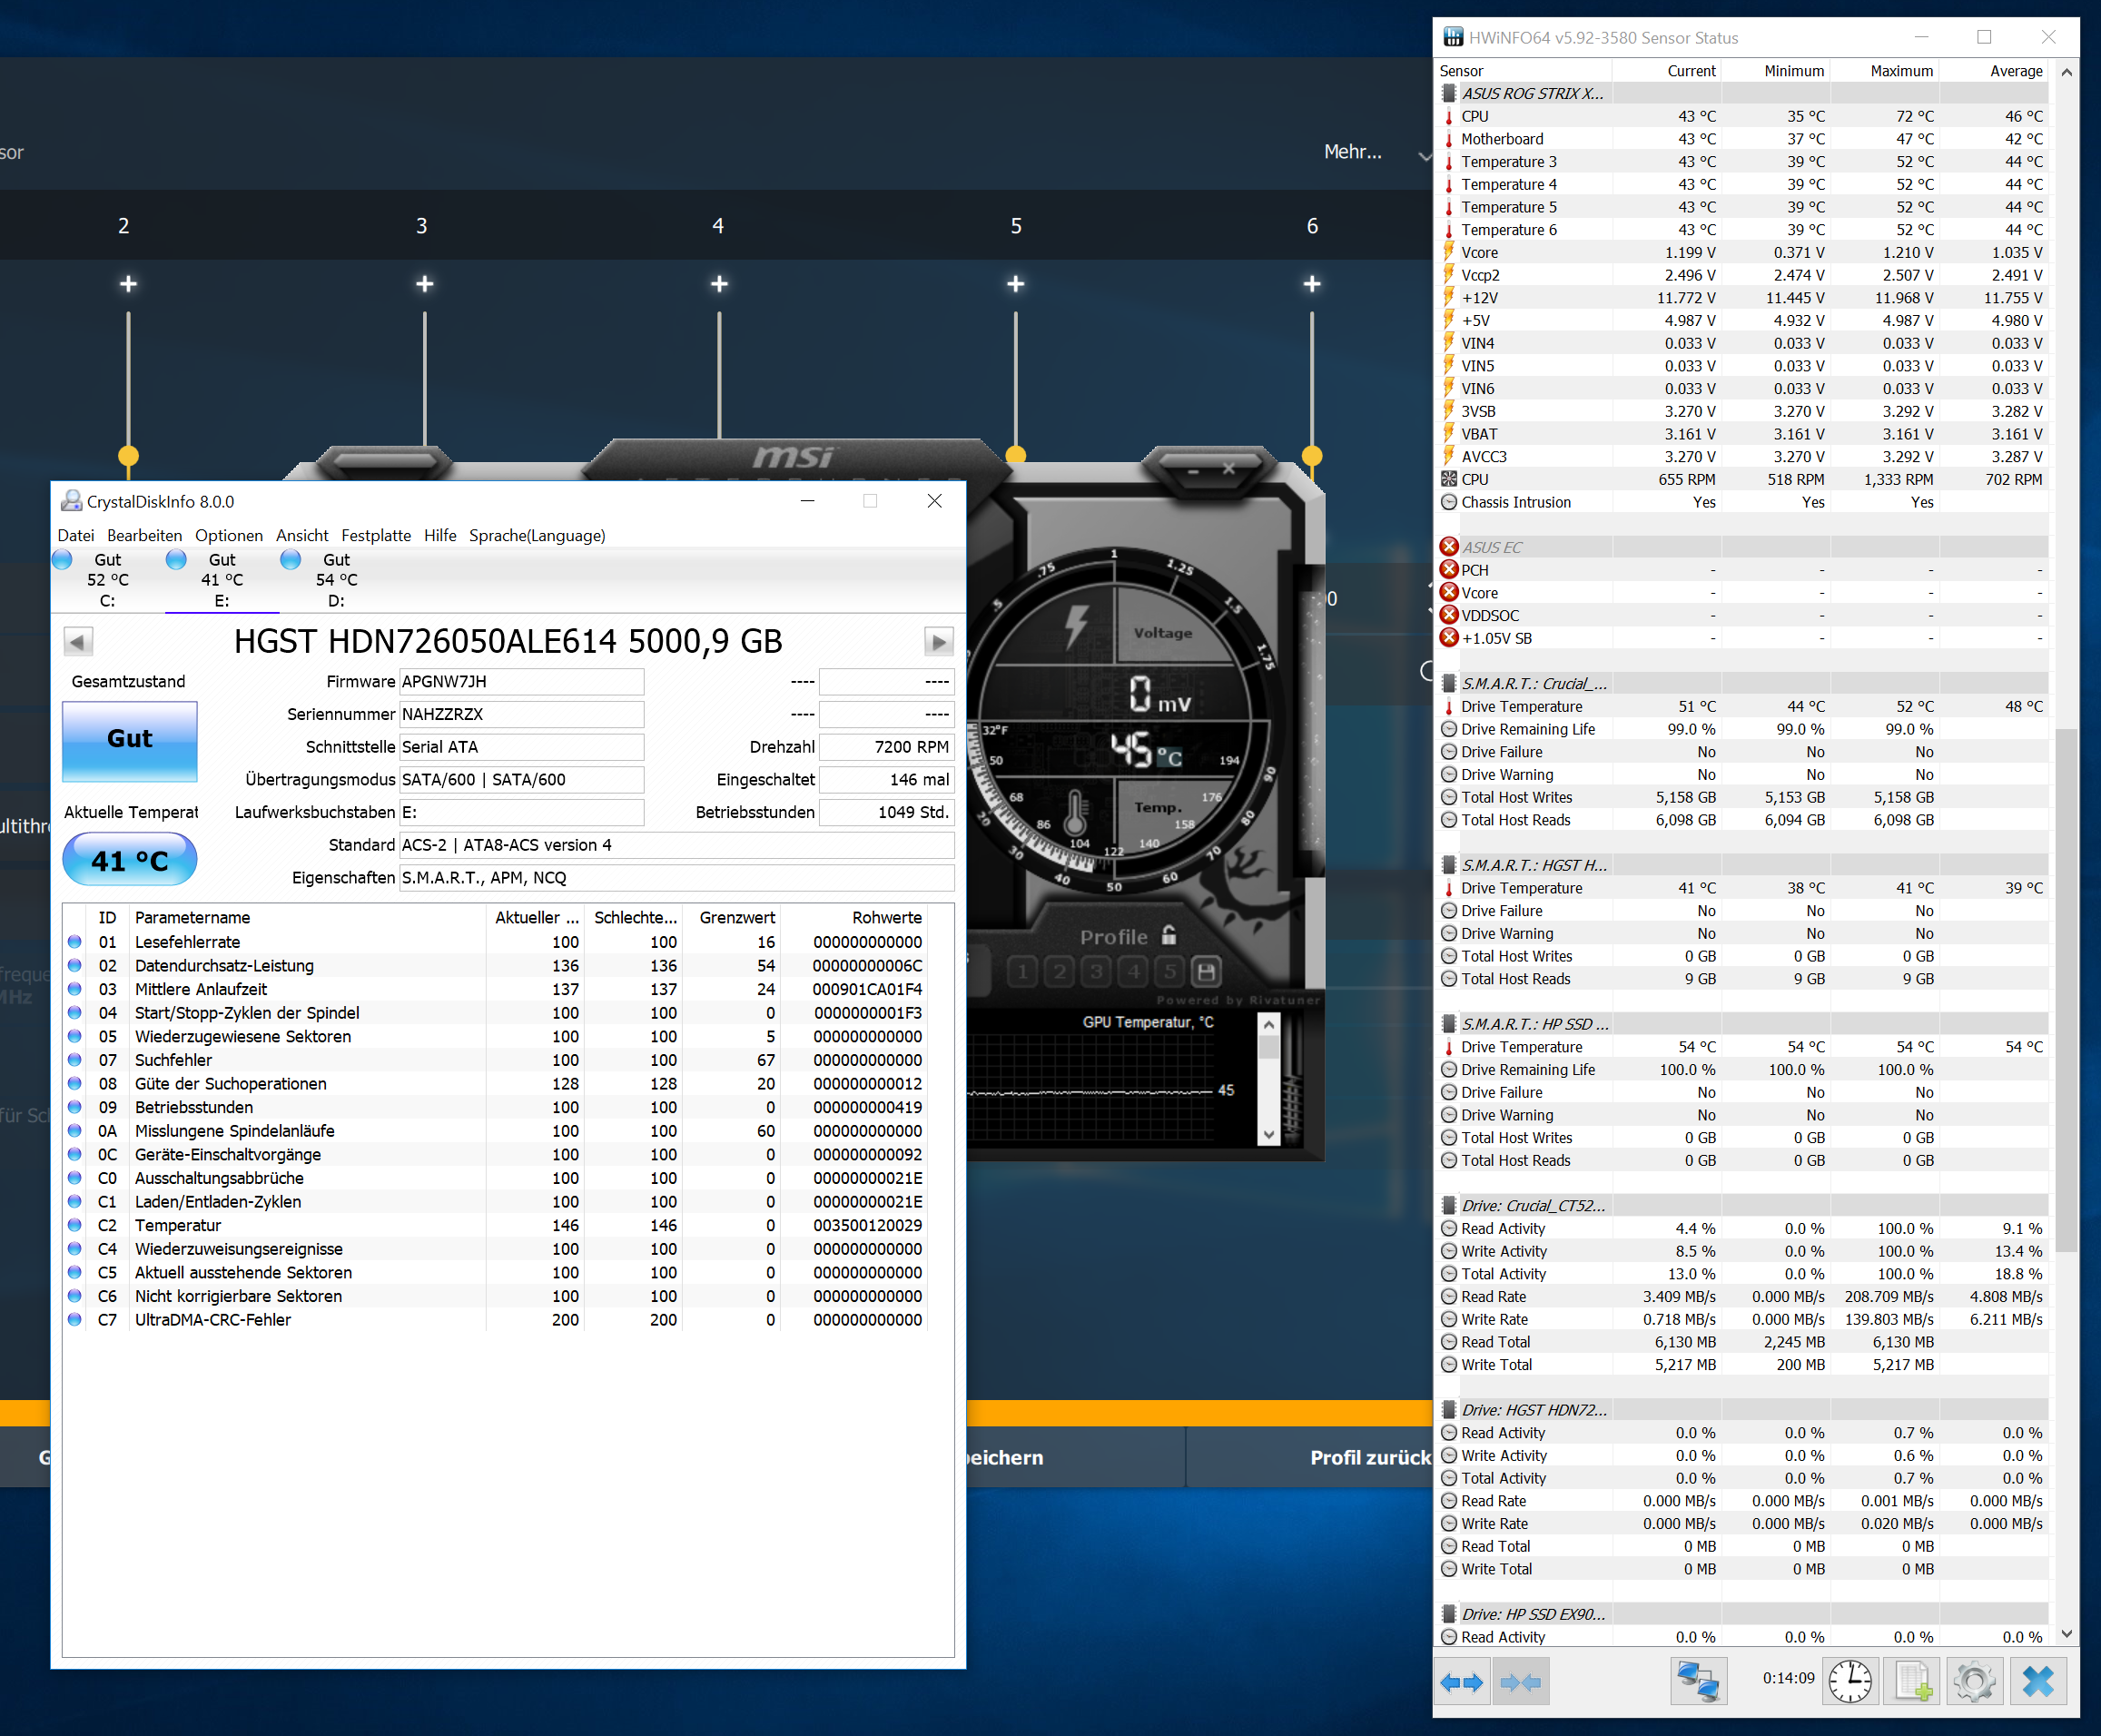Click the blue Gut health status button
The image size is (2101, 1736).
click(x=130, y=741)
